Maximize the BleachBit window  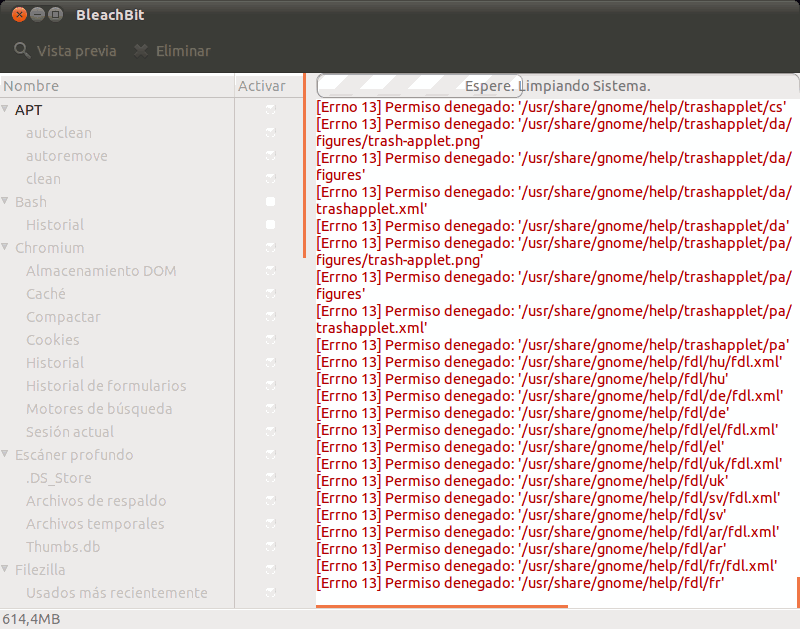pyautogui.click(x=55, y=15)
